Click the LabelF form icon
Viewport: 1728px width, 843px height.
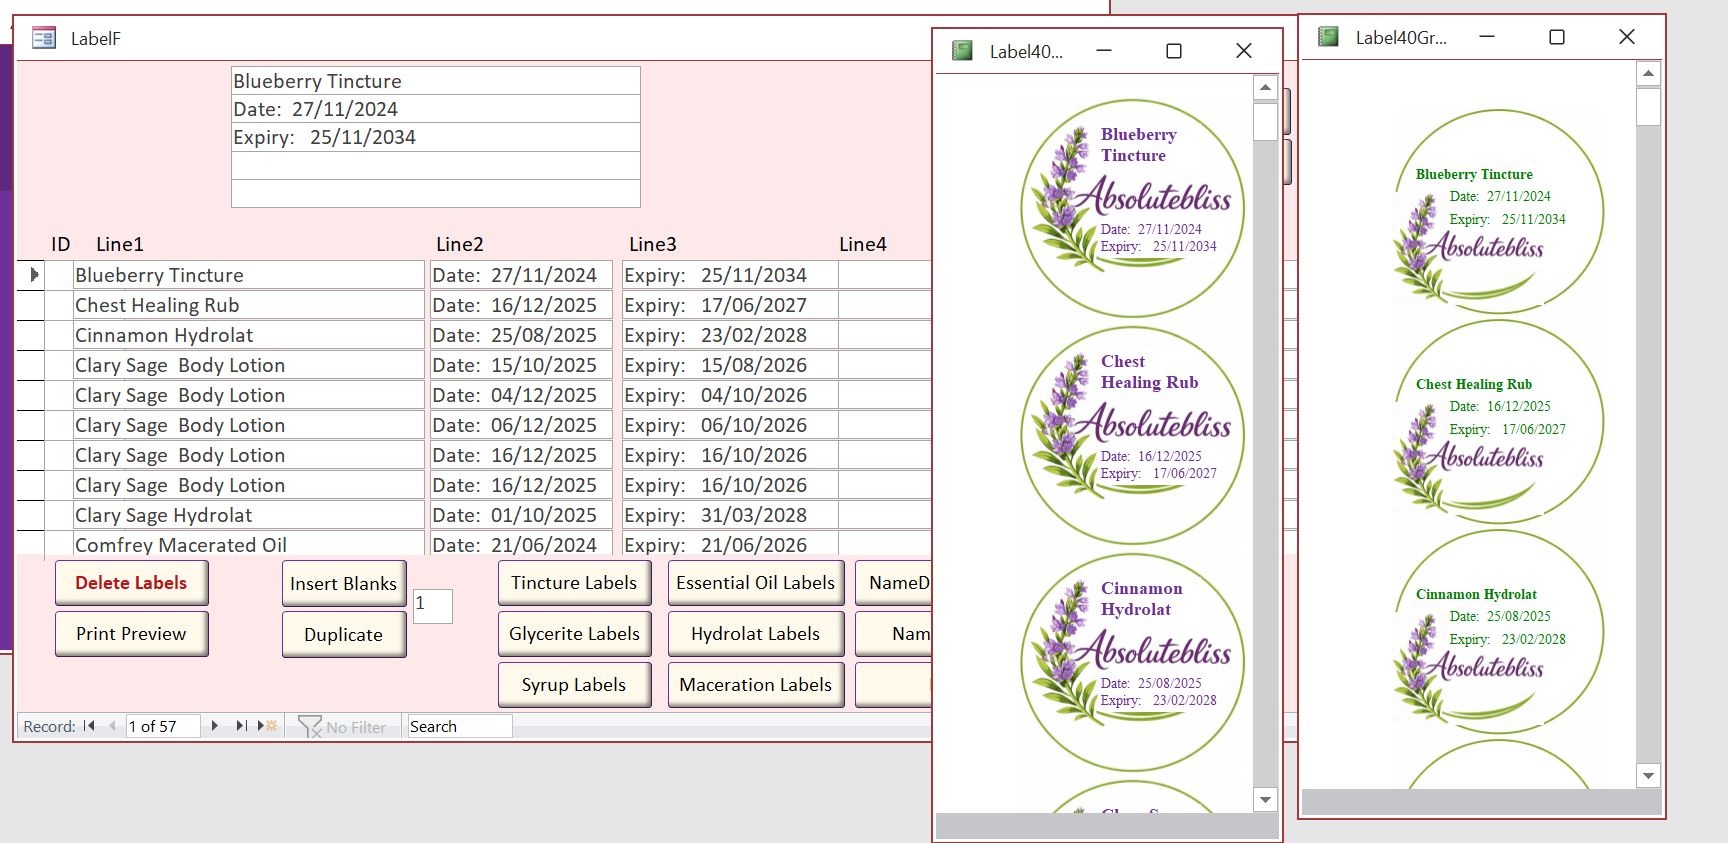[44, 39]
